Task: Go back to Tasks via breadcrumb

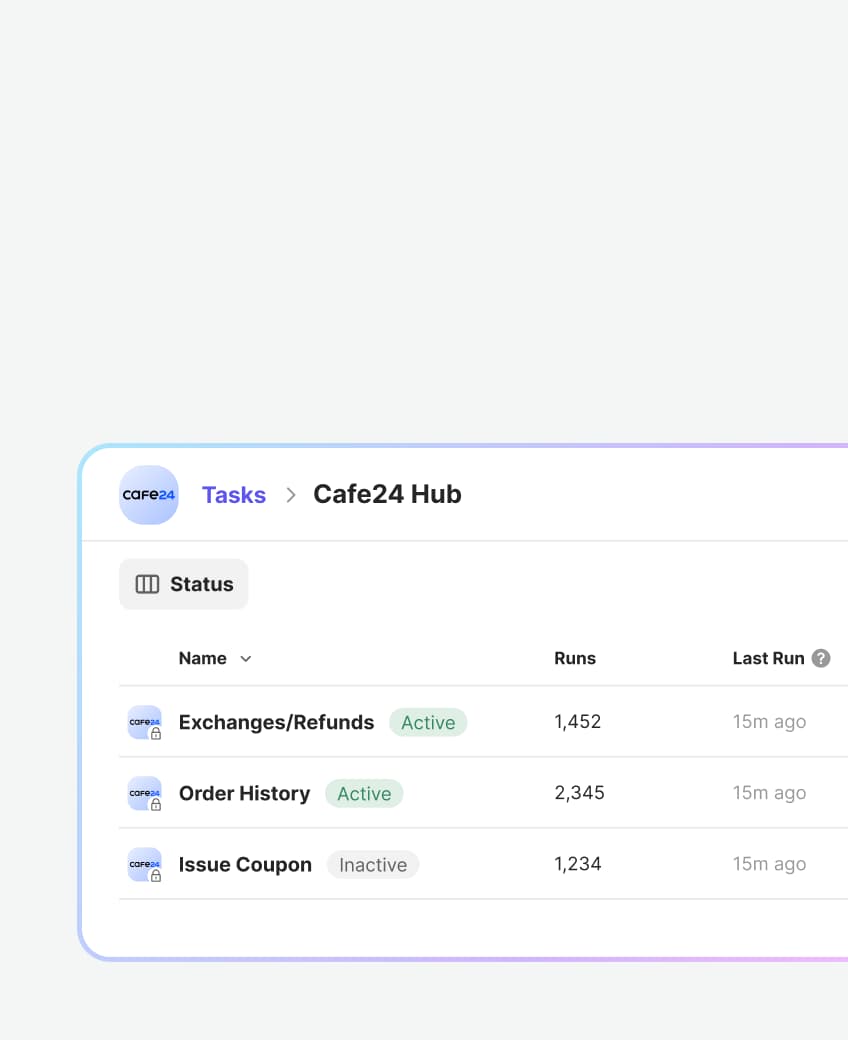Action: click(234, 495)
